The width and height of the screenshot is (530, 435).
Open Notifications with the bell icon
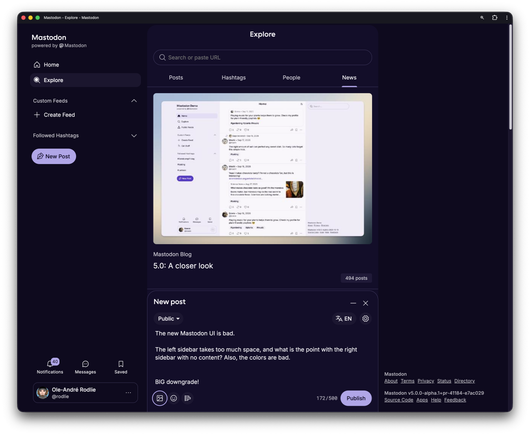pyautogui.click(x=50, y=363)
